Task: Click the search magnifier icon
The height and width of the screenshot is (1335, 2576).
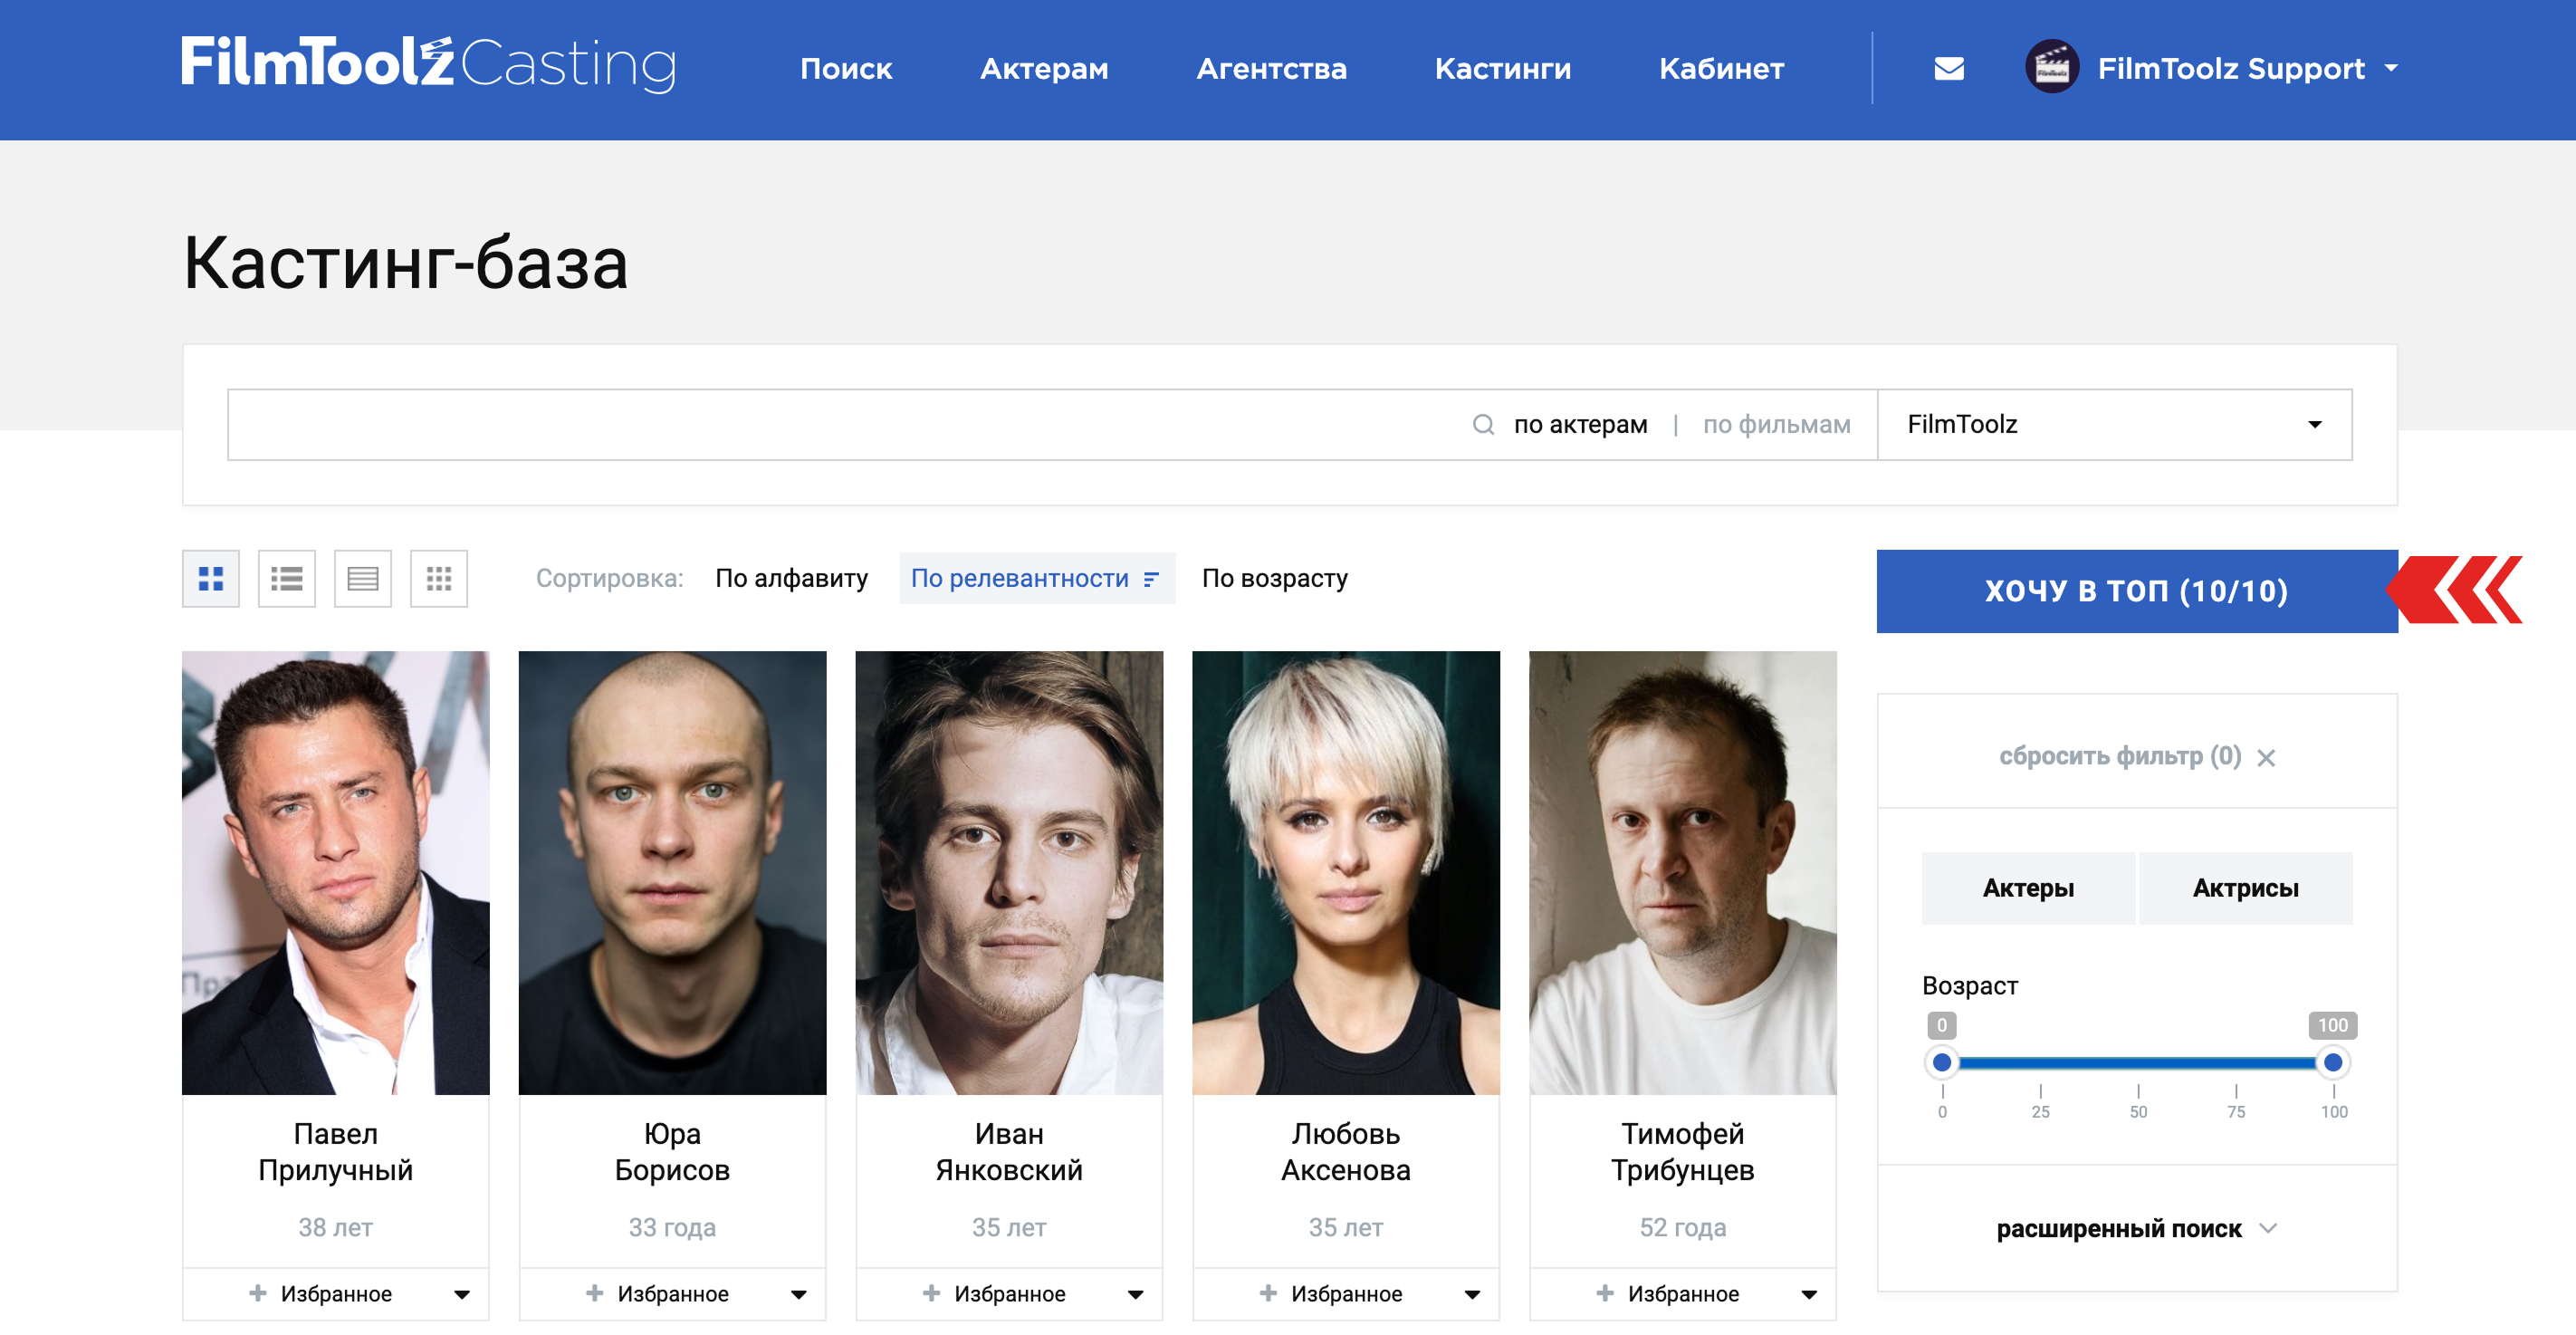Action: (1482, 424)
